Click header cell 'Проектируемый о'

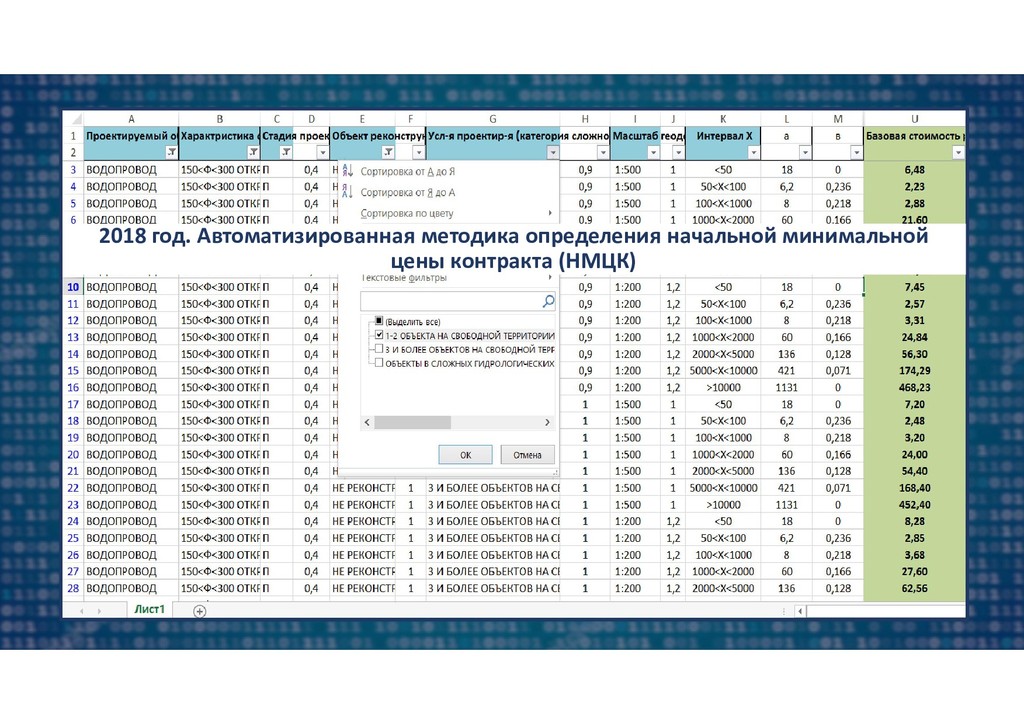pyautogui.click(x=131, y=136)
